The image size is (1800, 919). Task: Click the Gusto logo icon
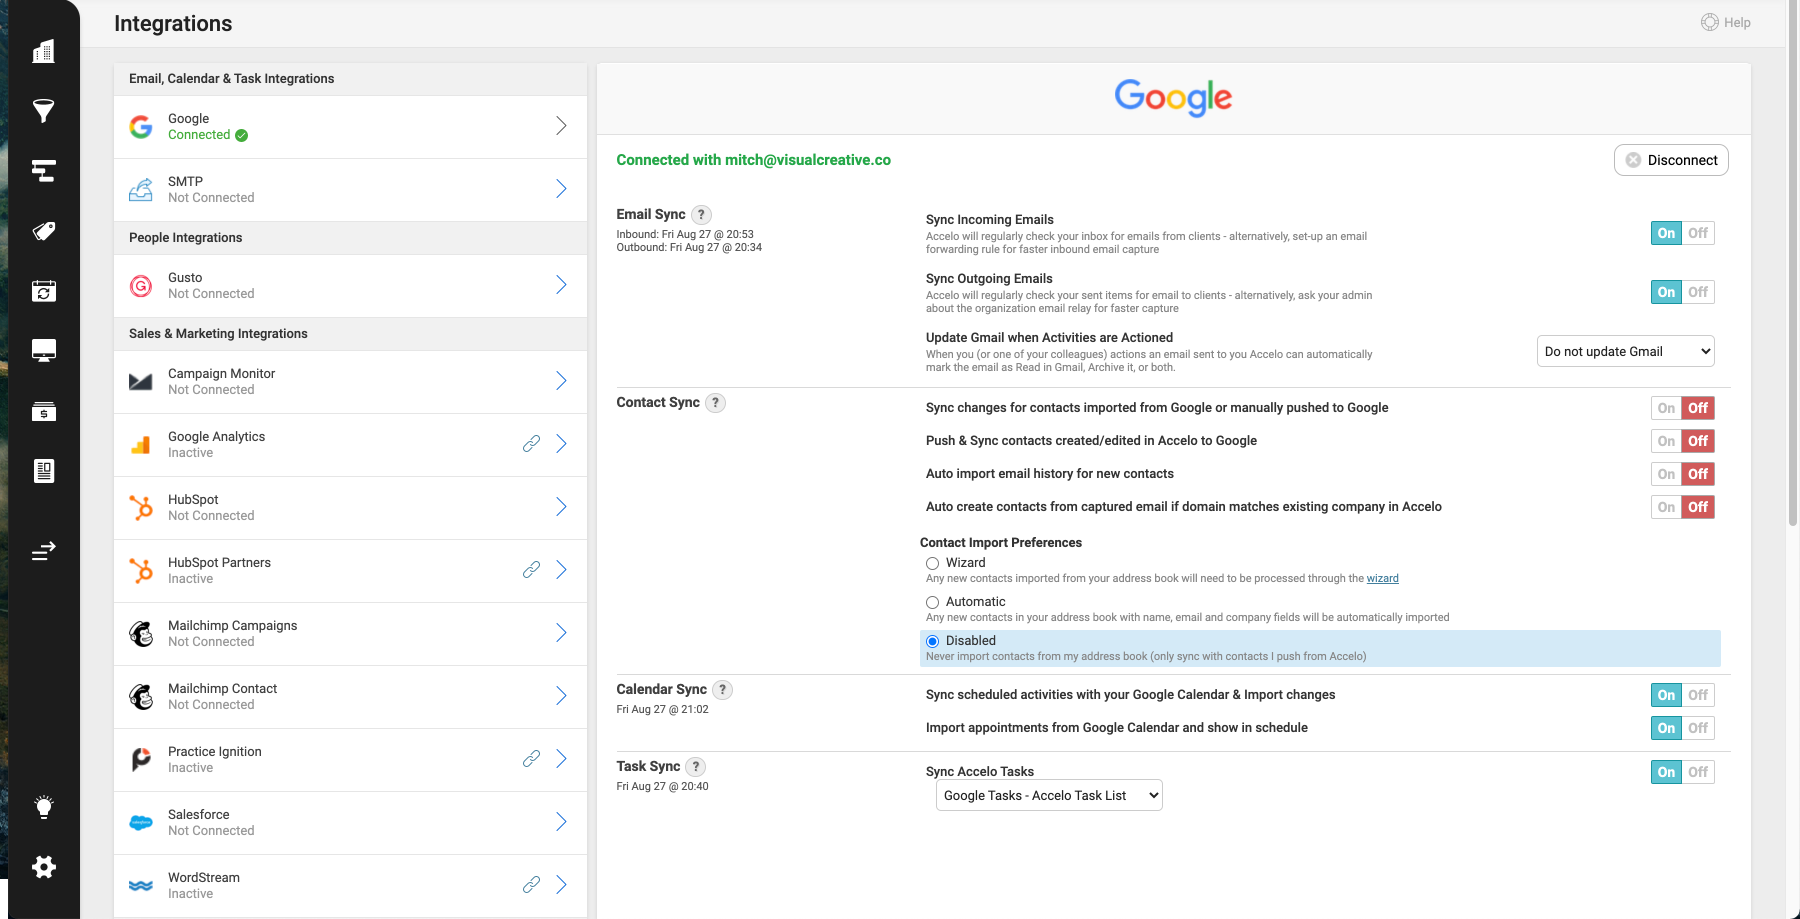pyautogui.click(x=141, y=286)
